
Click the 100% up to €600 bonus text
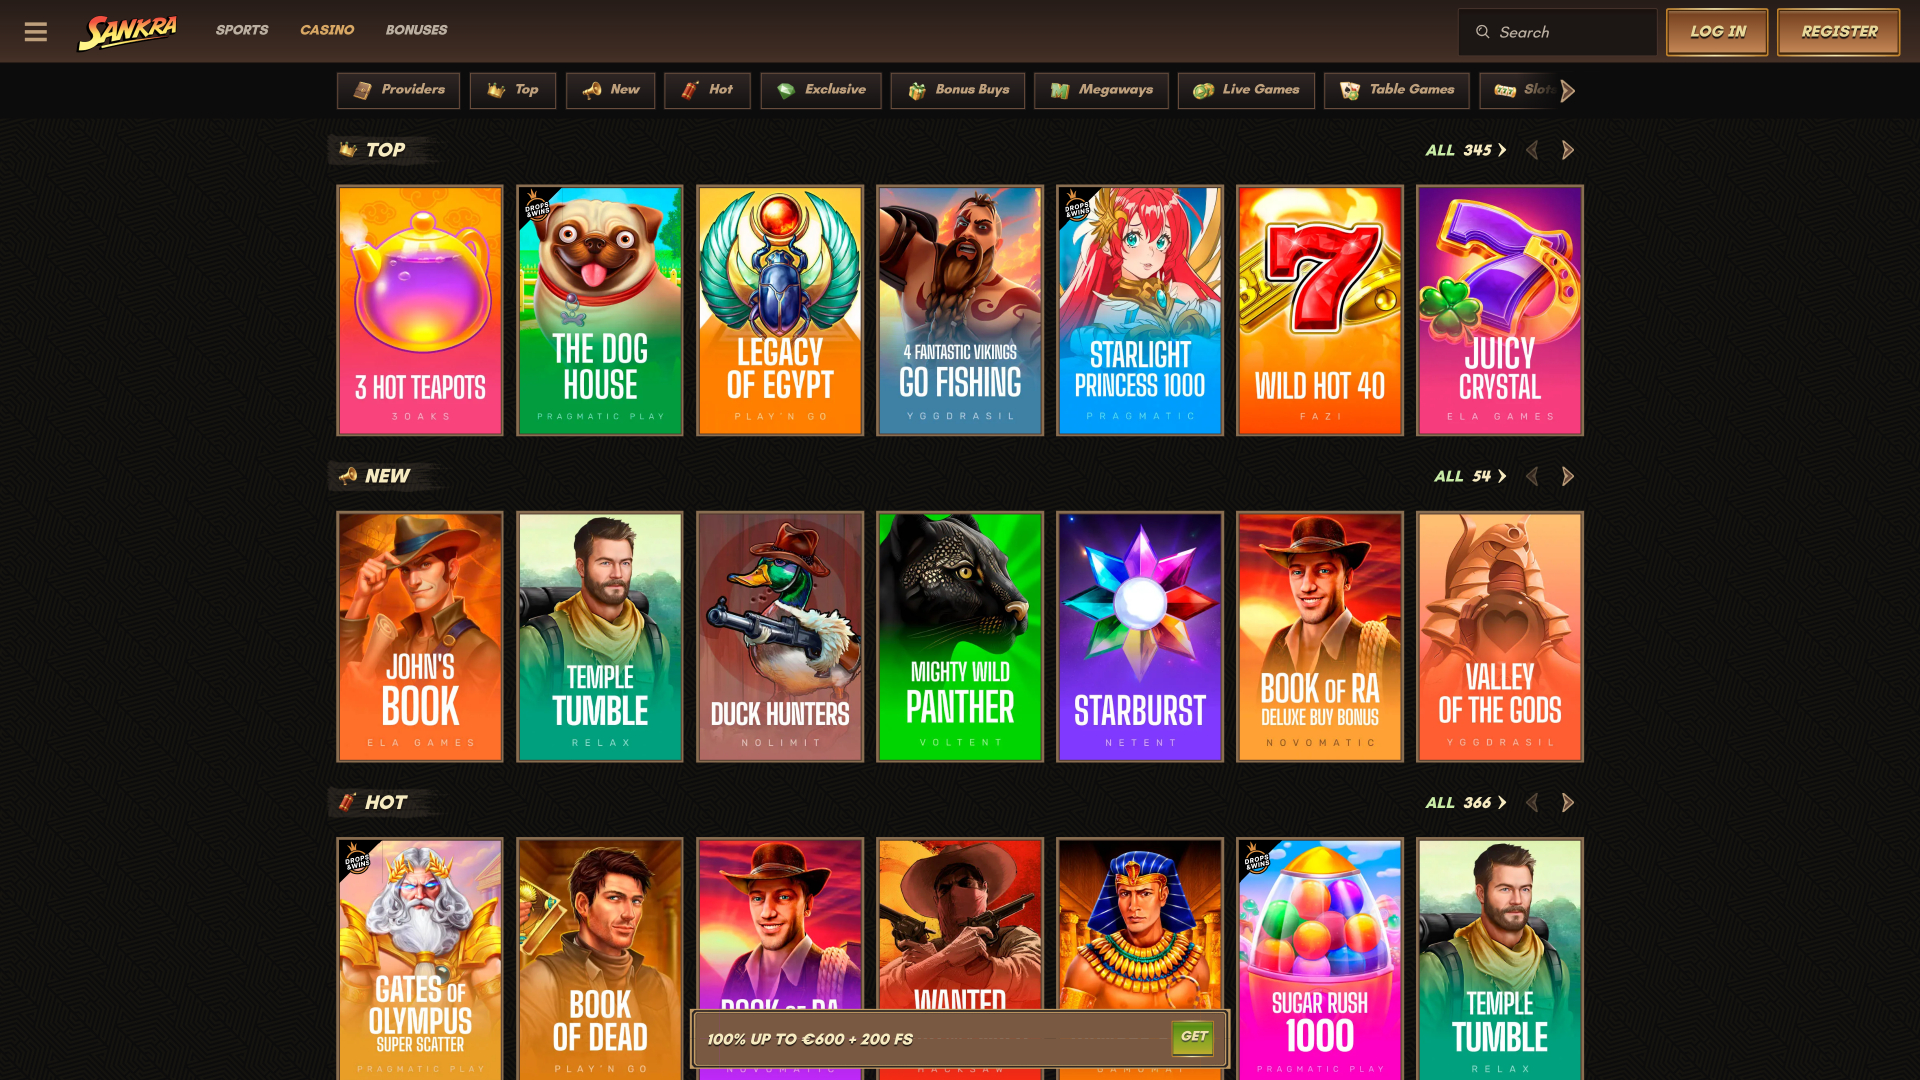click(x=810, y=1039)
